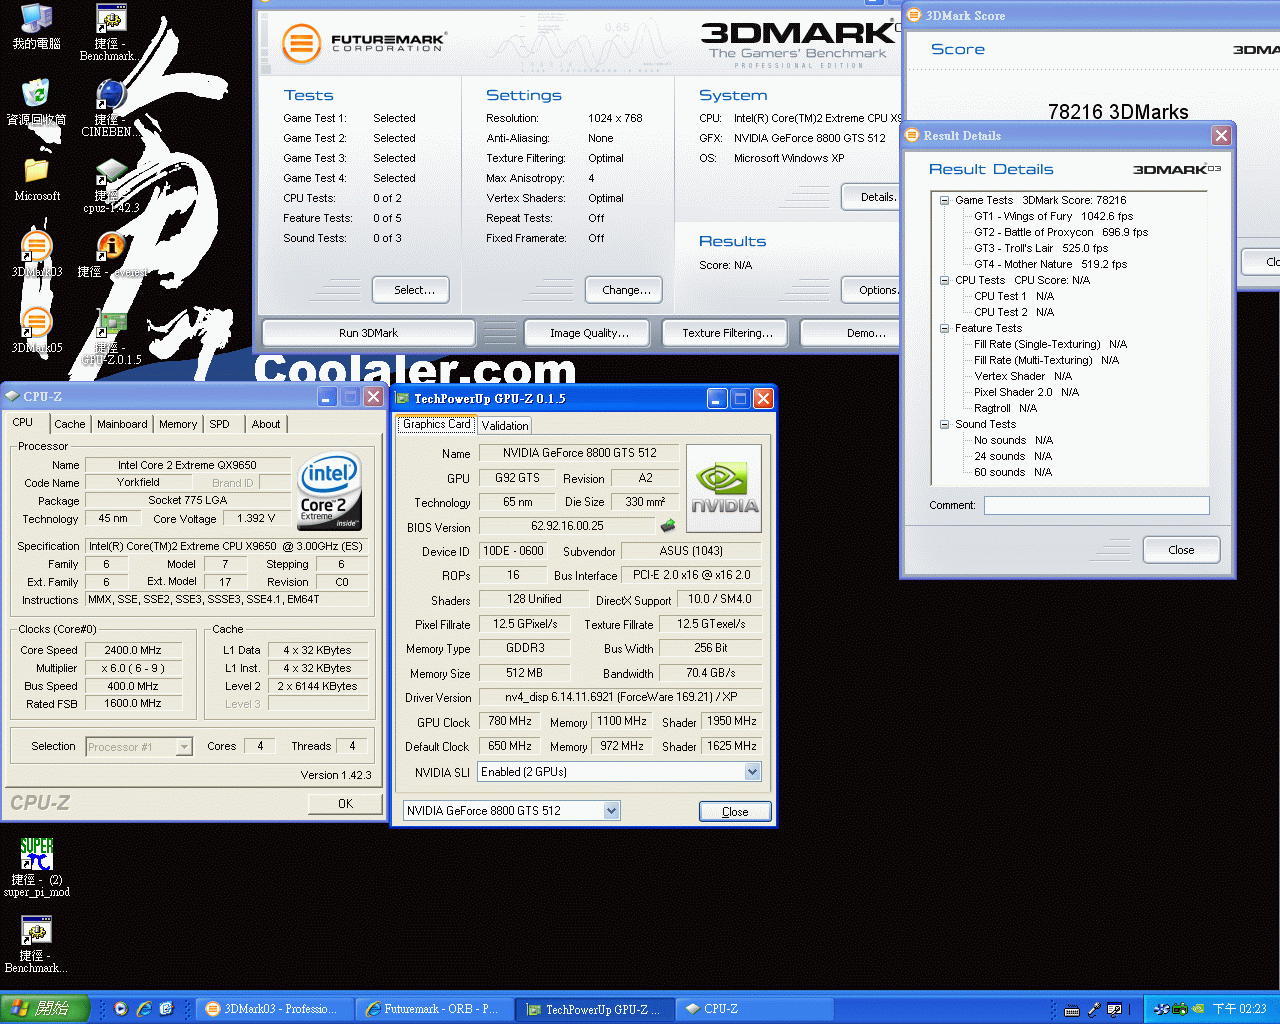Open the Processor #1 selection dropdown
The height and width of the screenshot is (1024, 1280).
point(184,746)
